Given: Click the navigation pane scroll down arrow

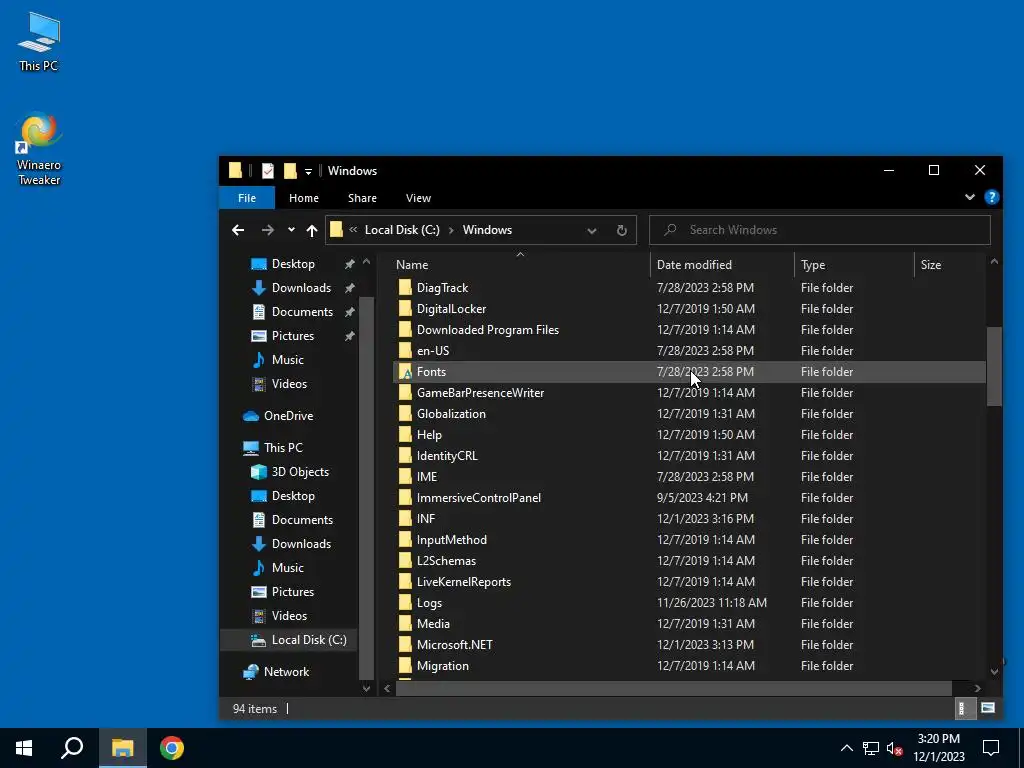Looking at the screenshot, I should point(366,688).
